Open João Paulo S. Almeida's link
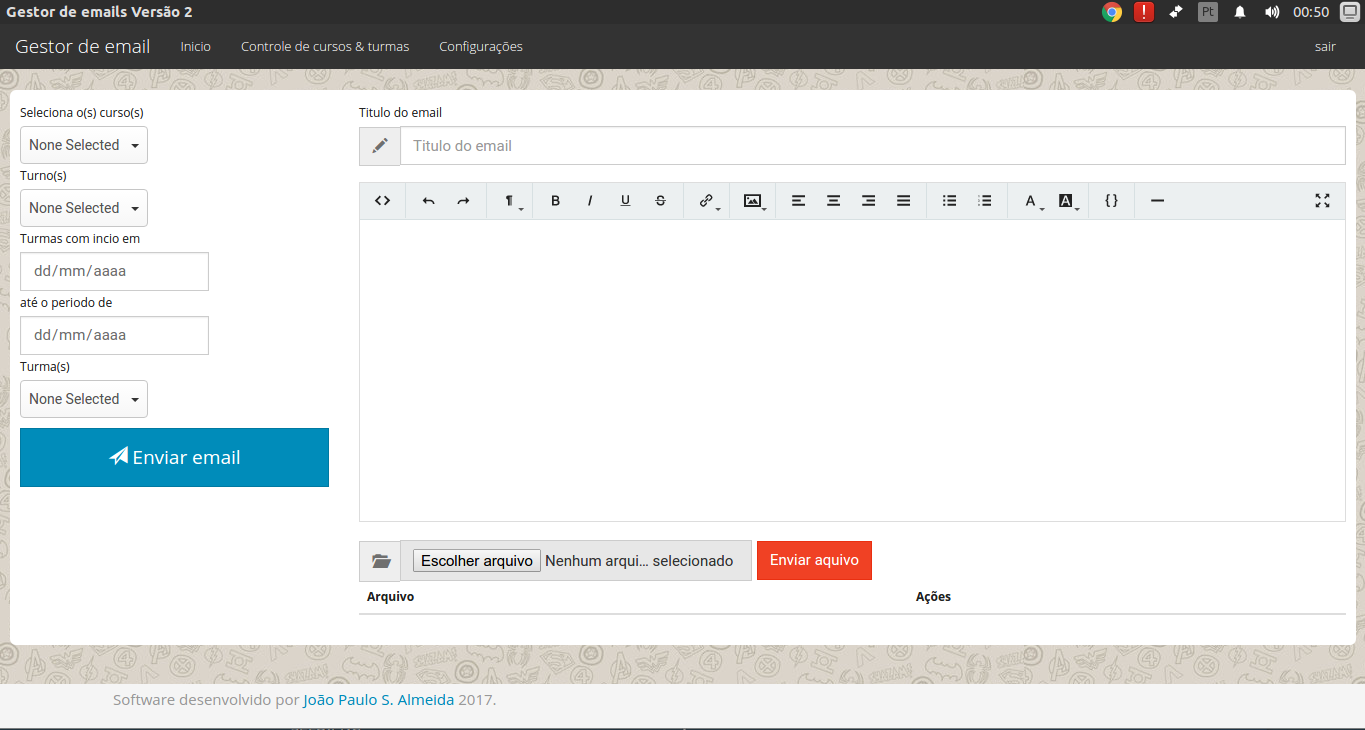1365x730 pixels. (378, 700)
